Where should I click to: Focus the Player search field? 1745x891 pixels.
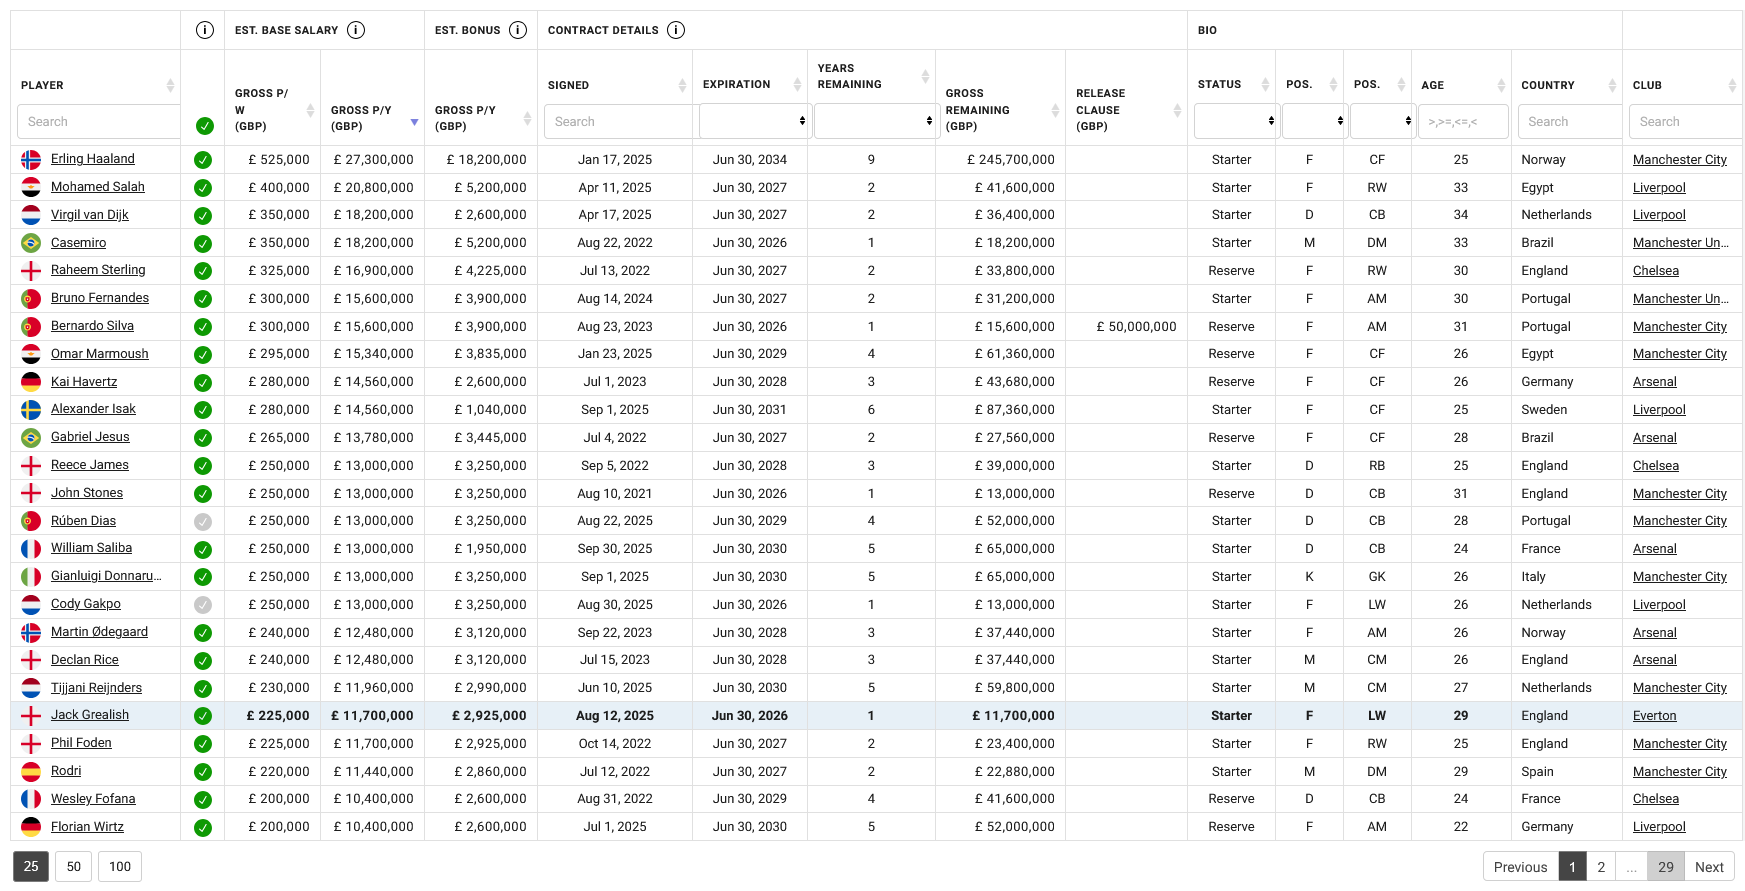[x=99, y=121]
